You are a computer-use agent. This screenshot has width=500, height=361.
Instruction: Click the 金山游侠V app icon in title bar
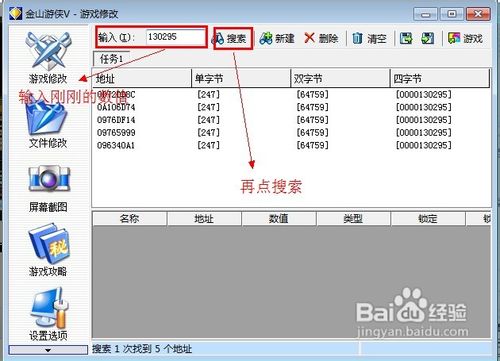click(15, 14)
